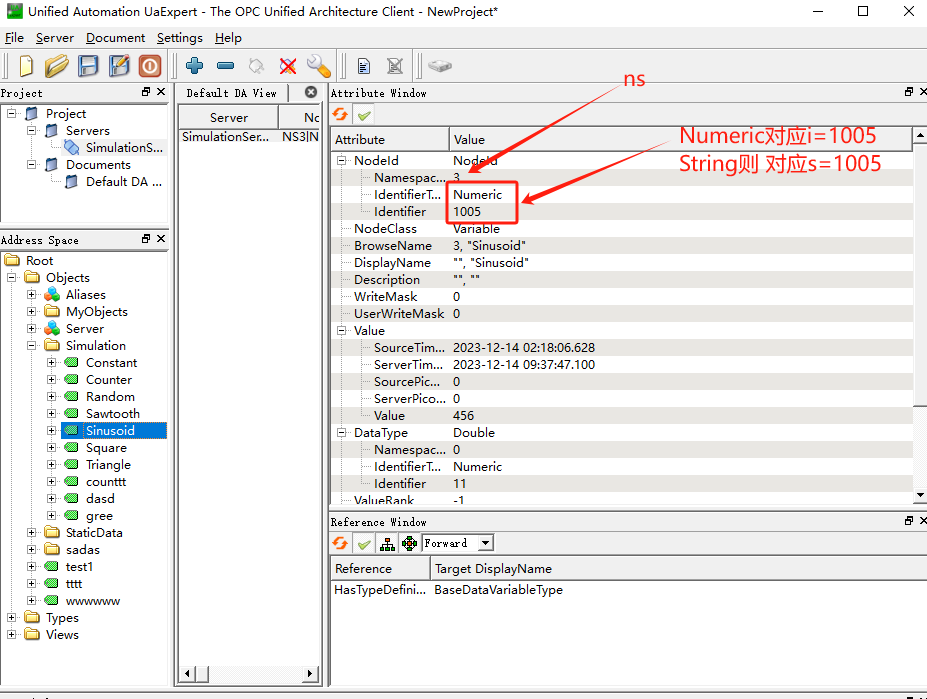
Task: Click the Disconnect Server red X icon
Action: pyautogui.click(x=288, y=66)
